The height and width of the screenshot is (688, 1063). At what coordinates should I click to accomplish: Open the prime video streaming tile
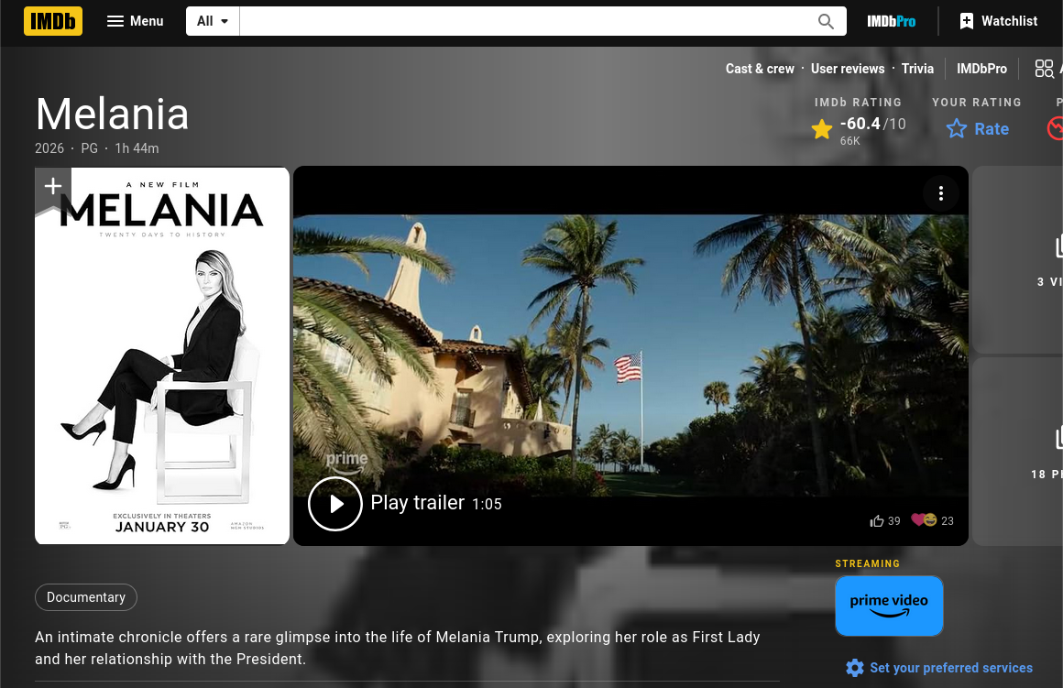pyautogui.click(x=889, y=606)
